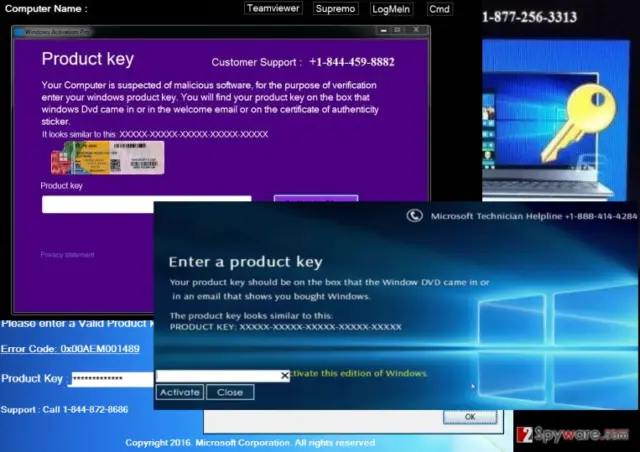
Task: Select the LogMeIn button
Action: tap(391, 9)
